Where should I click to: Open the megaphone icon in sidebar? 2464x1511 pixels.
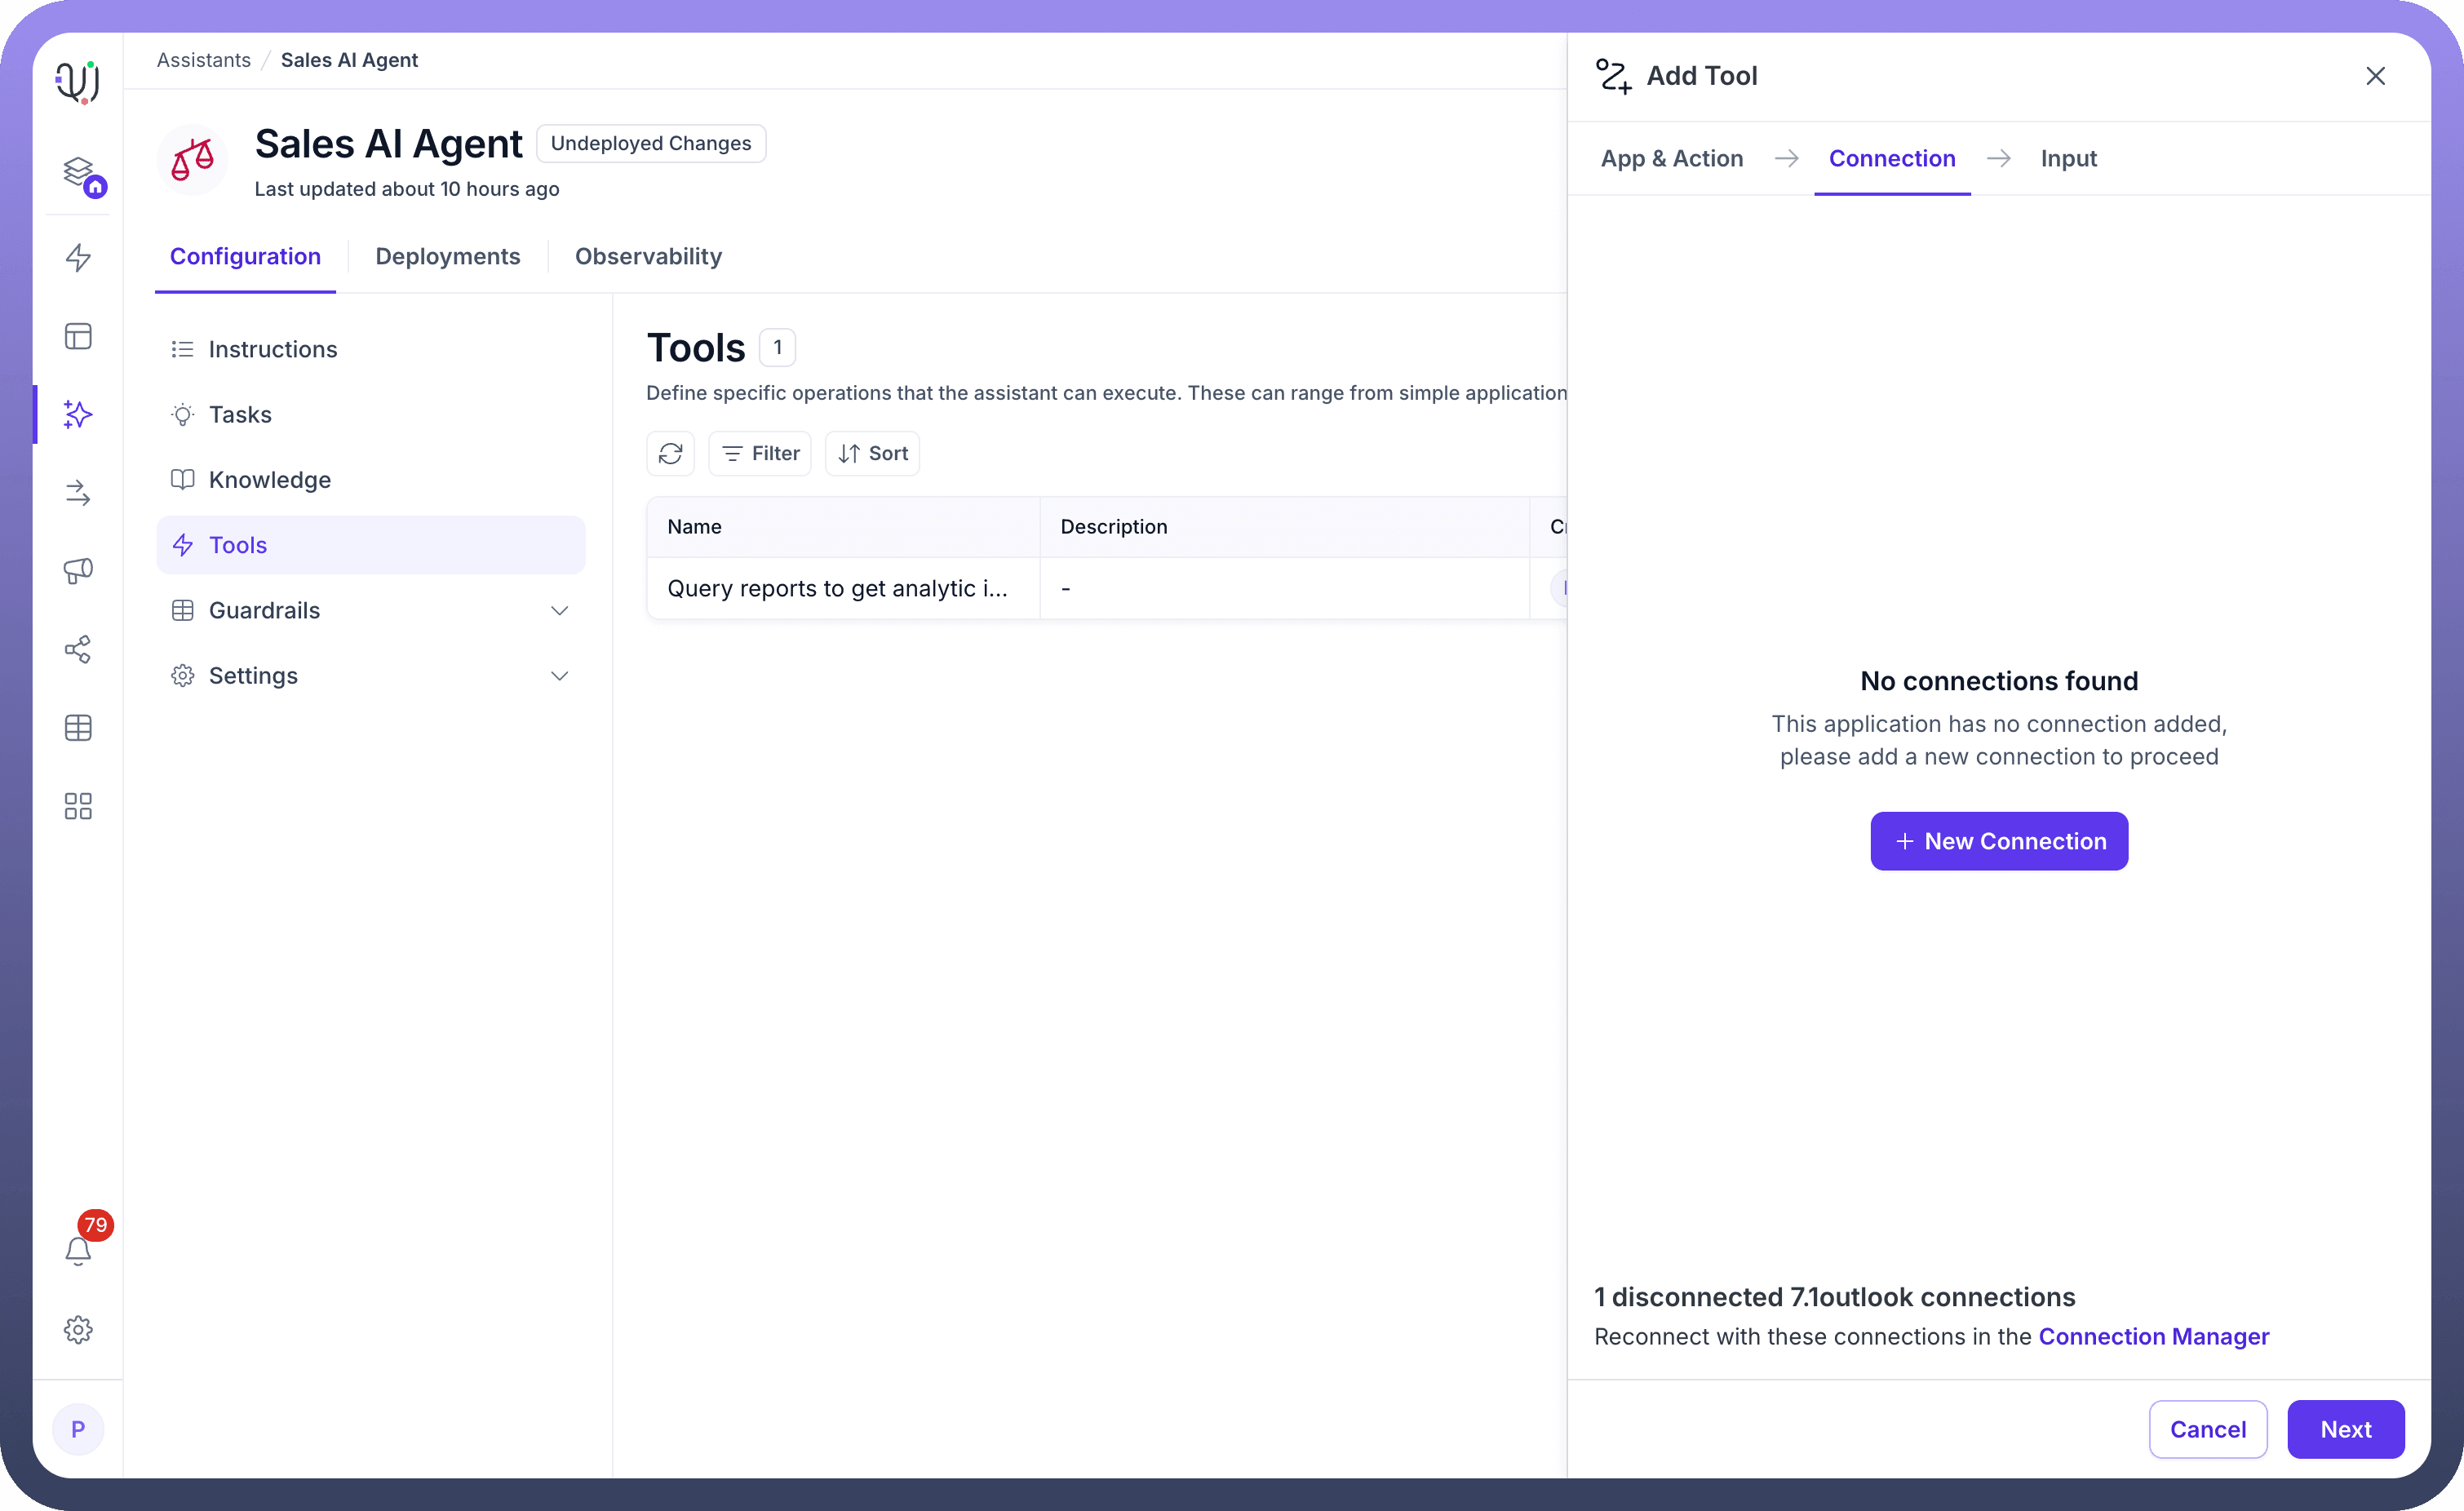point(78,570)
